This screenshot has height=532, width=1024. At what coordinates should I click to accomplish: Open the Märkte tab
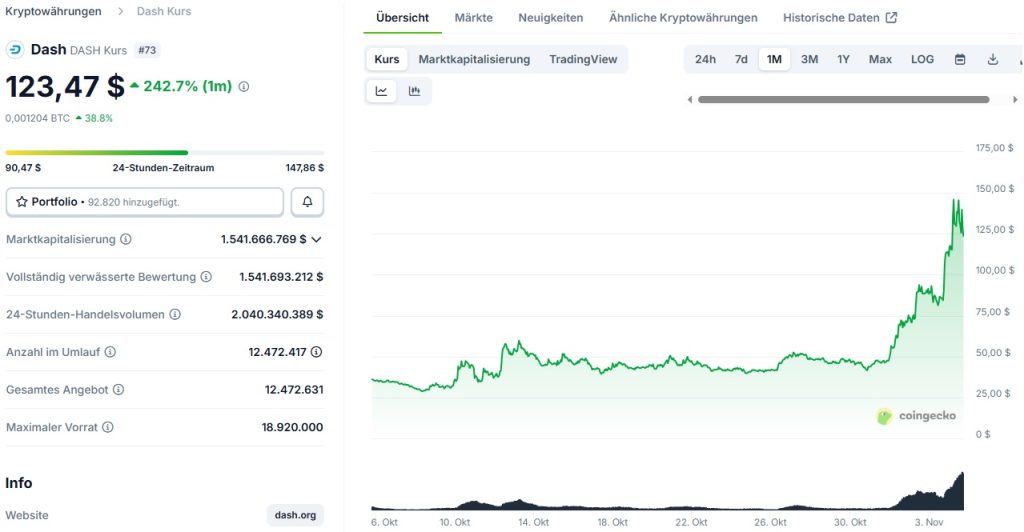tap(473, 18)
